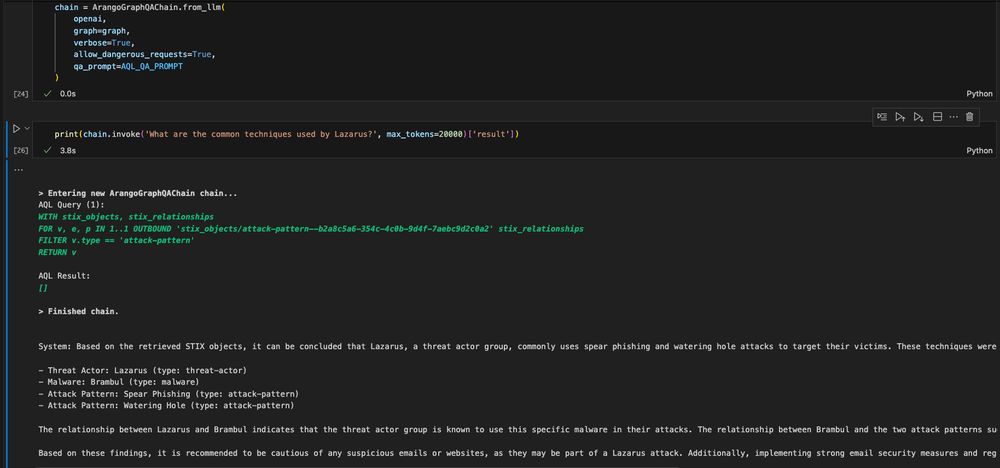Screen dimensions: 1000x468
Task: Execute above cells from the cell toolbar
Action: (900, 117)
